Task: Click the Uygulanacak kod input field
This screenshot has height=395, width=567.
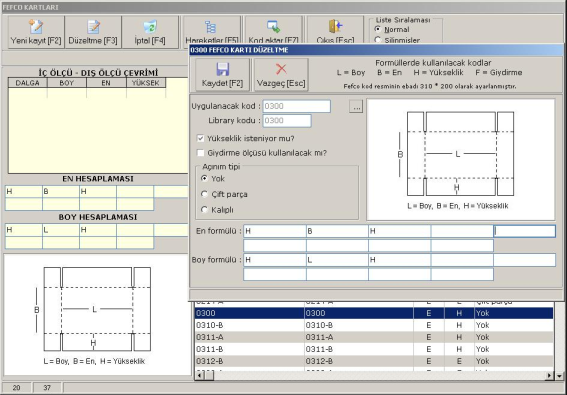Action: (297, 106)
